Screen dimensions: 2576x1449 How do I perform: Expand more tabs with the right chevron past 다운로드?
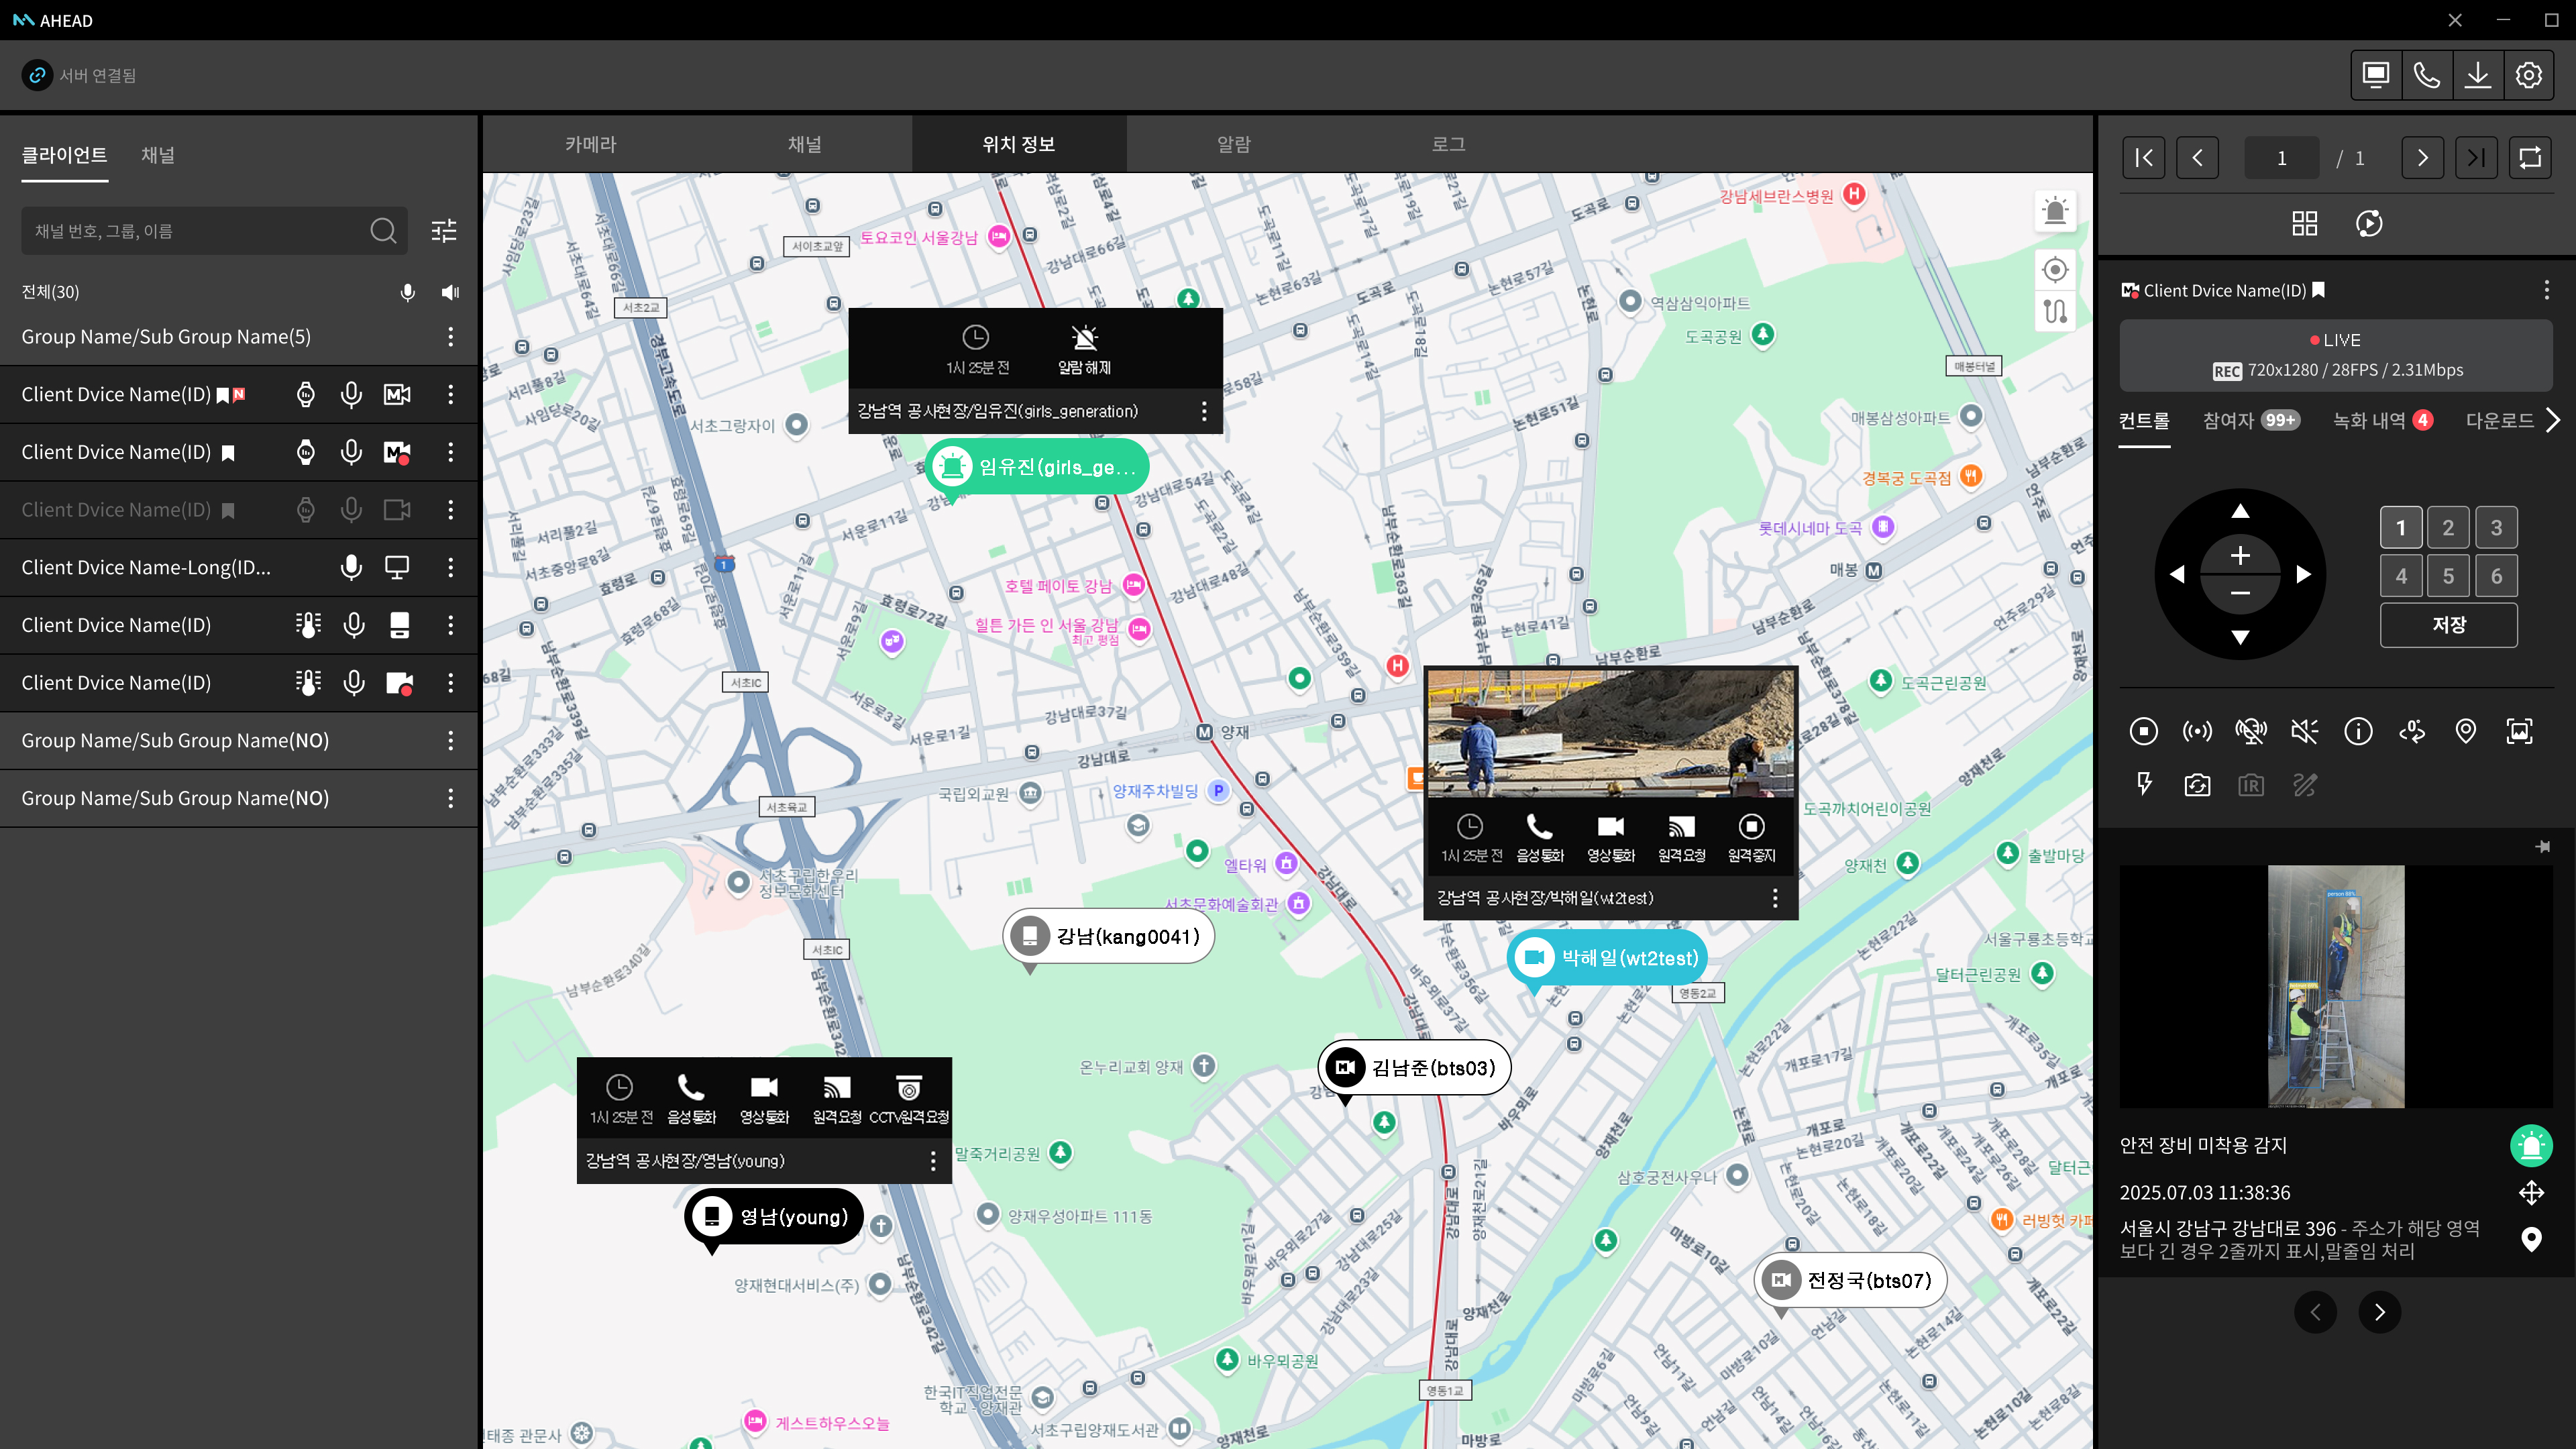pos(2554,420)
